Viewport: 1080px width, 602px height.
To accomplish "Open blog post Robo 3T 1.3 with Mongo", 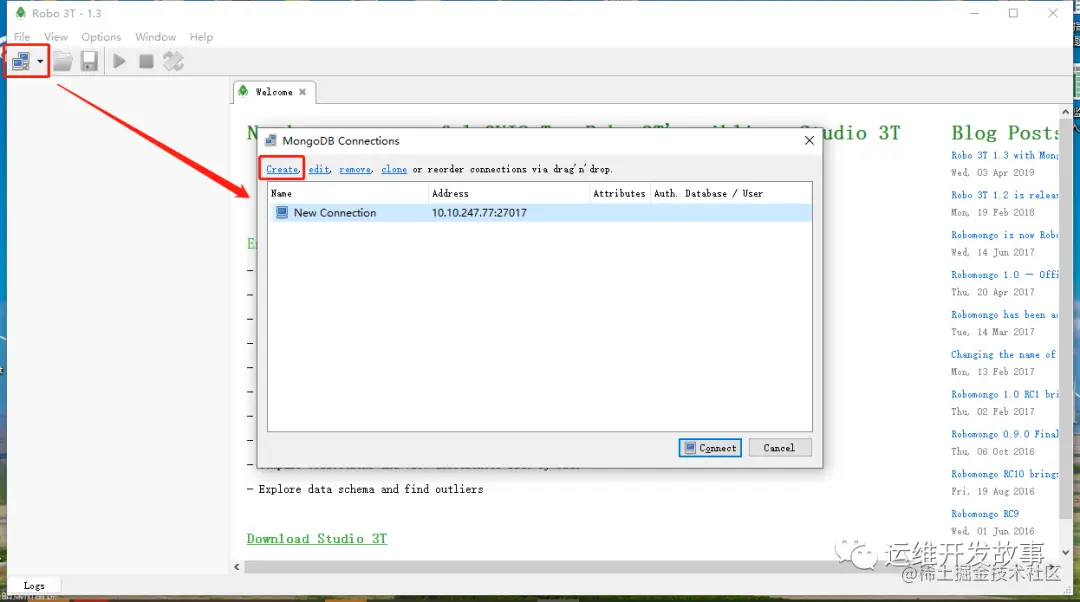I will (1004, 156).
